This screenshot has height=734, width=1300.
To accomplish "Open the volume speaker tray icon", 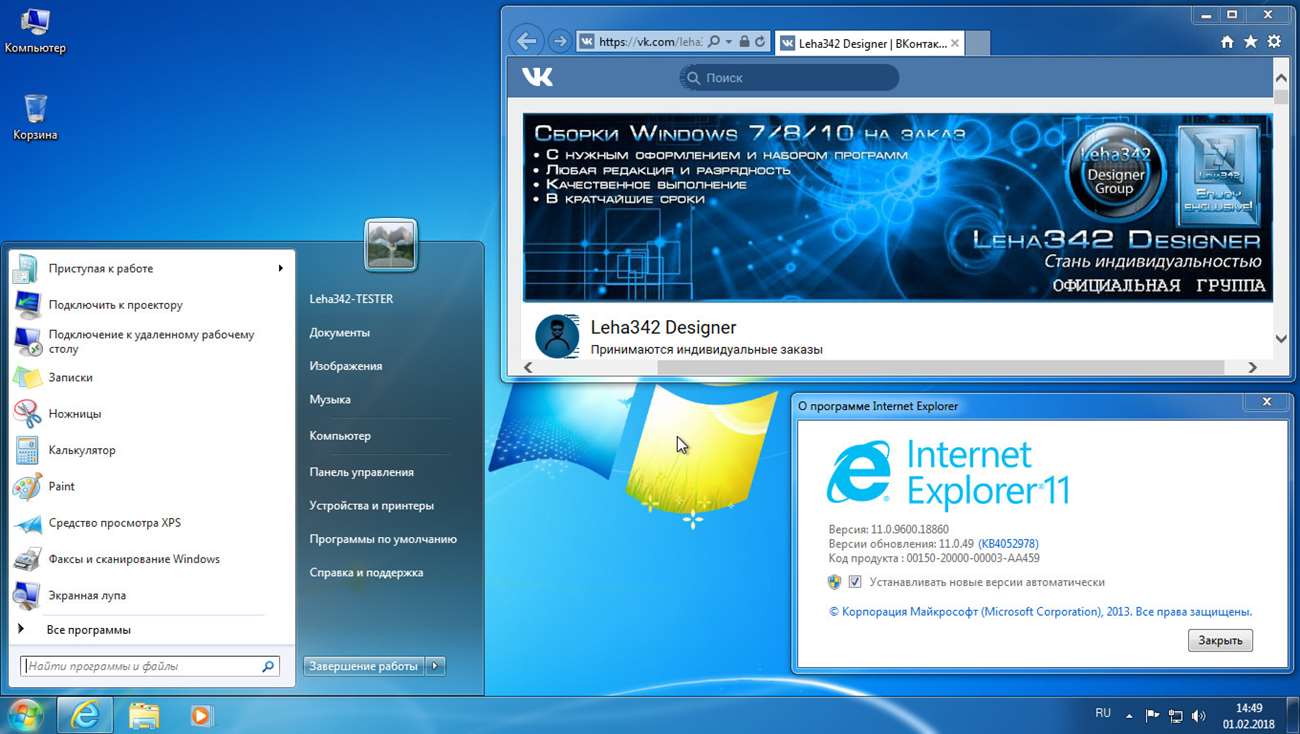I will [x=1199, y=716].
